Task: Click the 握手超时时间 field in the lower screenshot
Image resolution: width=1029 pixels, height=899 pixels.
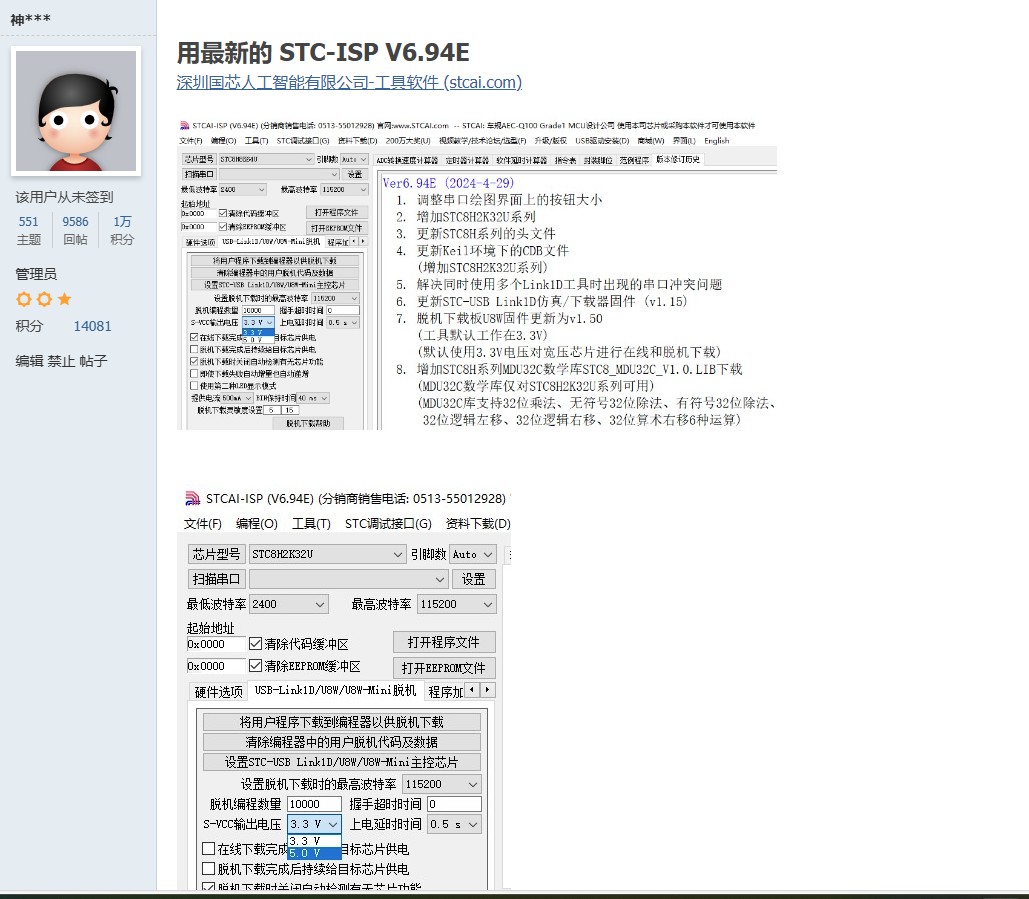Action: (454, 804)
